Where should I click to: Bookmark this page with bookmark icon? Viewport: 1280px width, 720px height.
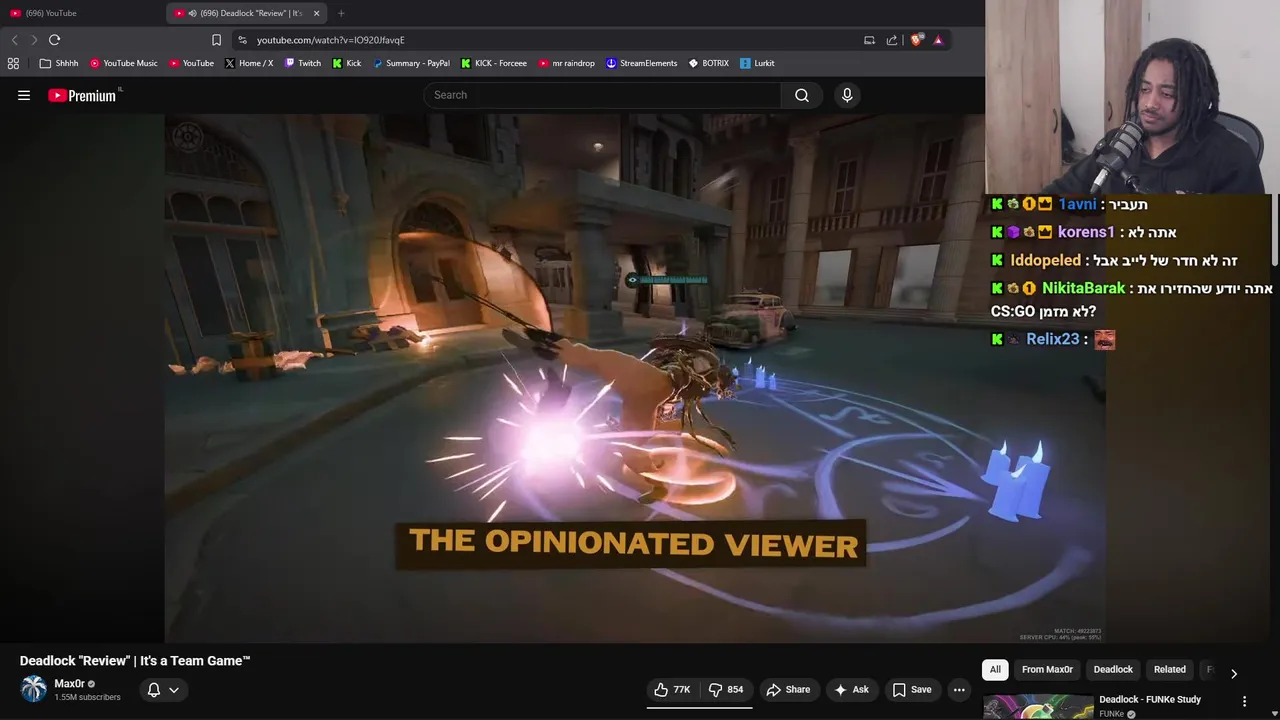pyautogui.click(x=216, y=40)
